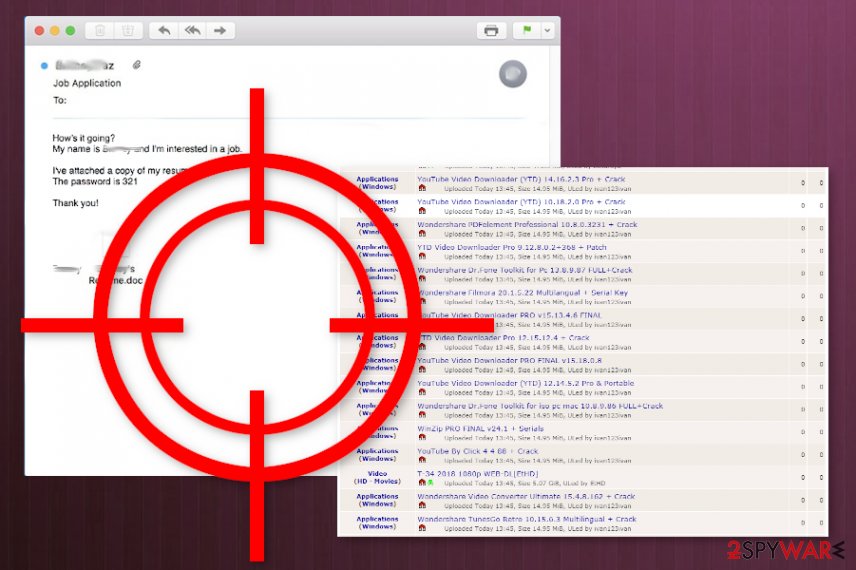Open "YouTube Video Downloader (YTD) 12.14.5.2 Pro & Portable" link
Screen dimensions: 856x570
[x=526, y=383]
